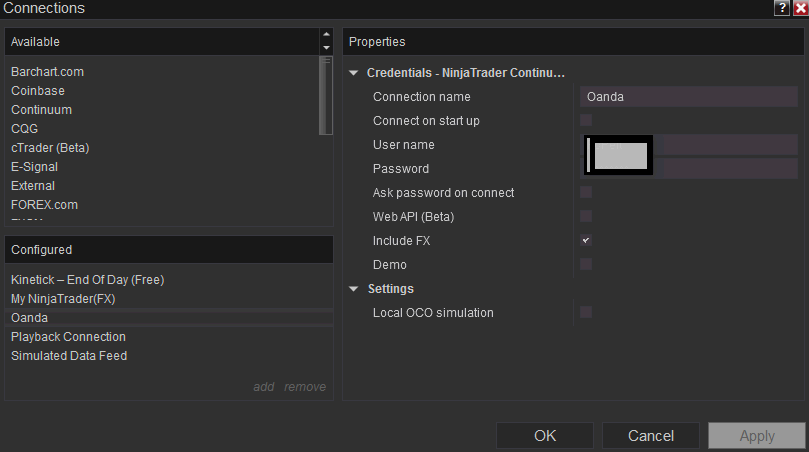Select Kinetick – End Of Day (Free)
This screenshot has width=809, height=452.
88,280
